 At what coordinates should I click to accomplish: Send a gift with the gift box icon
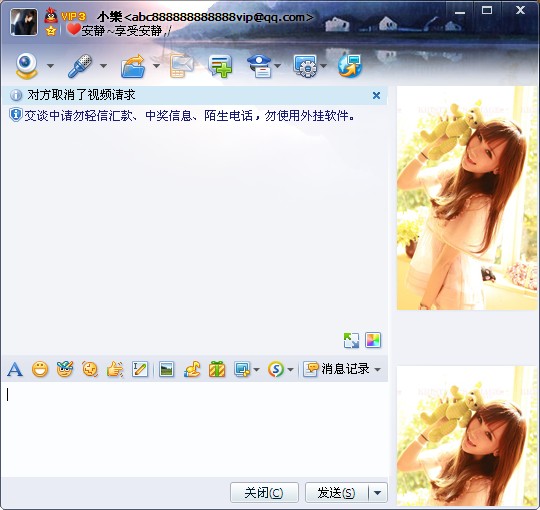[217, 370]
